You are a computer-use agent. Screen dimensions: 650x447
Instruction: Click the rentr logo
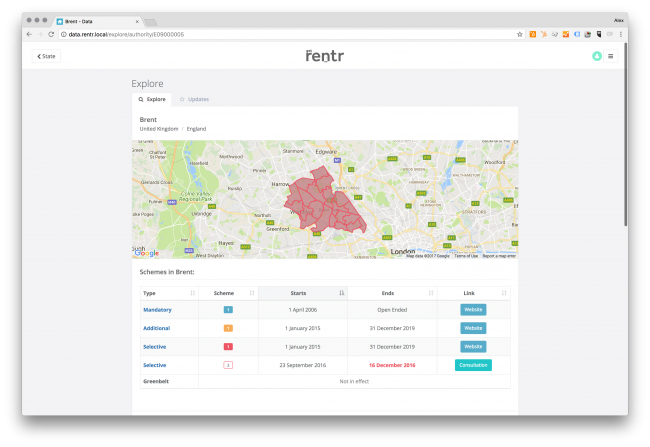325,56
